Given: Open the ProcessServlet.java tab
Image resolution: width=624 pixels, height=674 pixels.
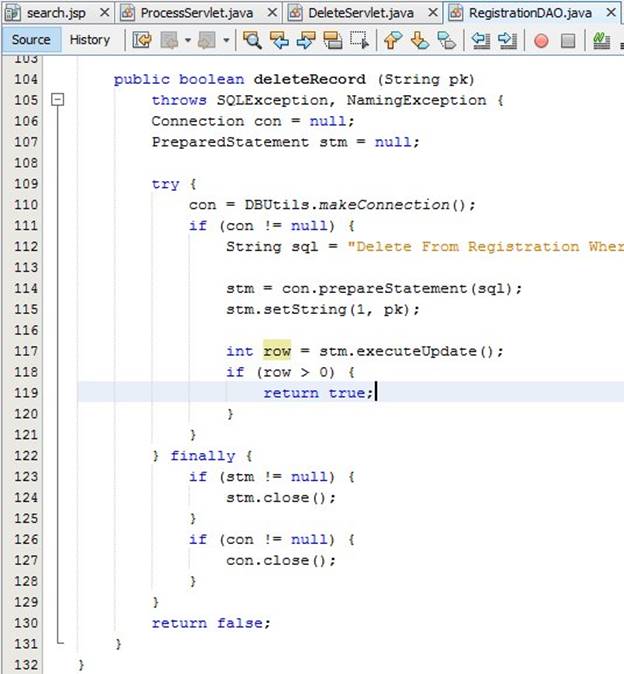Looking at the screenshot, I should click(x=196, y=13).
